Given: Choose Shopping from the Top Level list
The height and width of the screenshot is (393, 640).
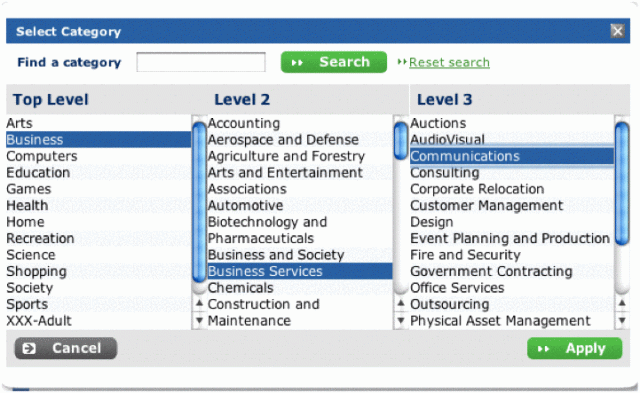Looking at the screenshot, I should tap(36, 271).
